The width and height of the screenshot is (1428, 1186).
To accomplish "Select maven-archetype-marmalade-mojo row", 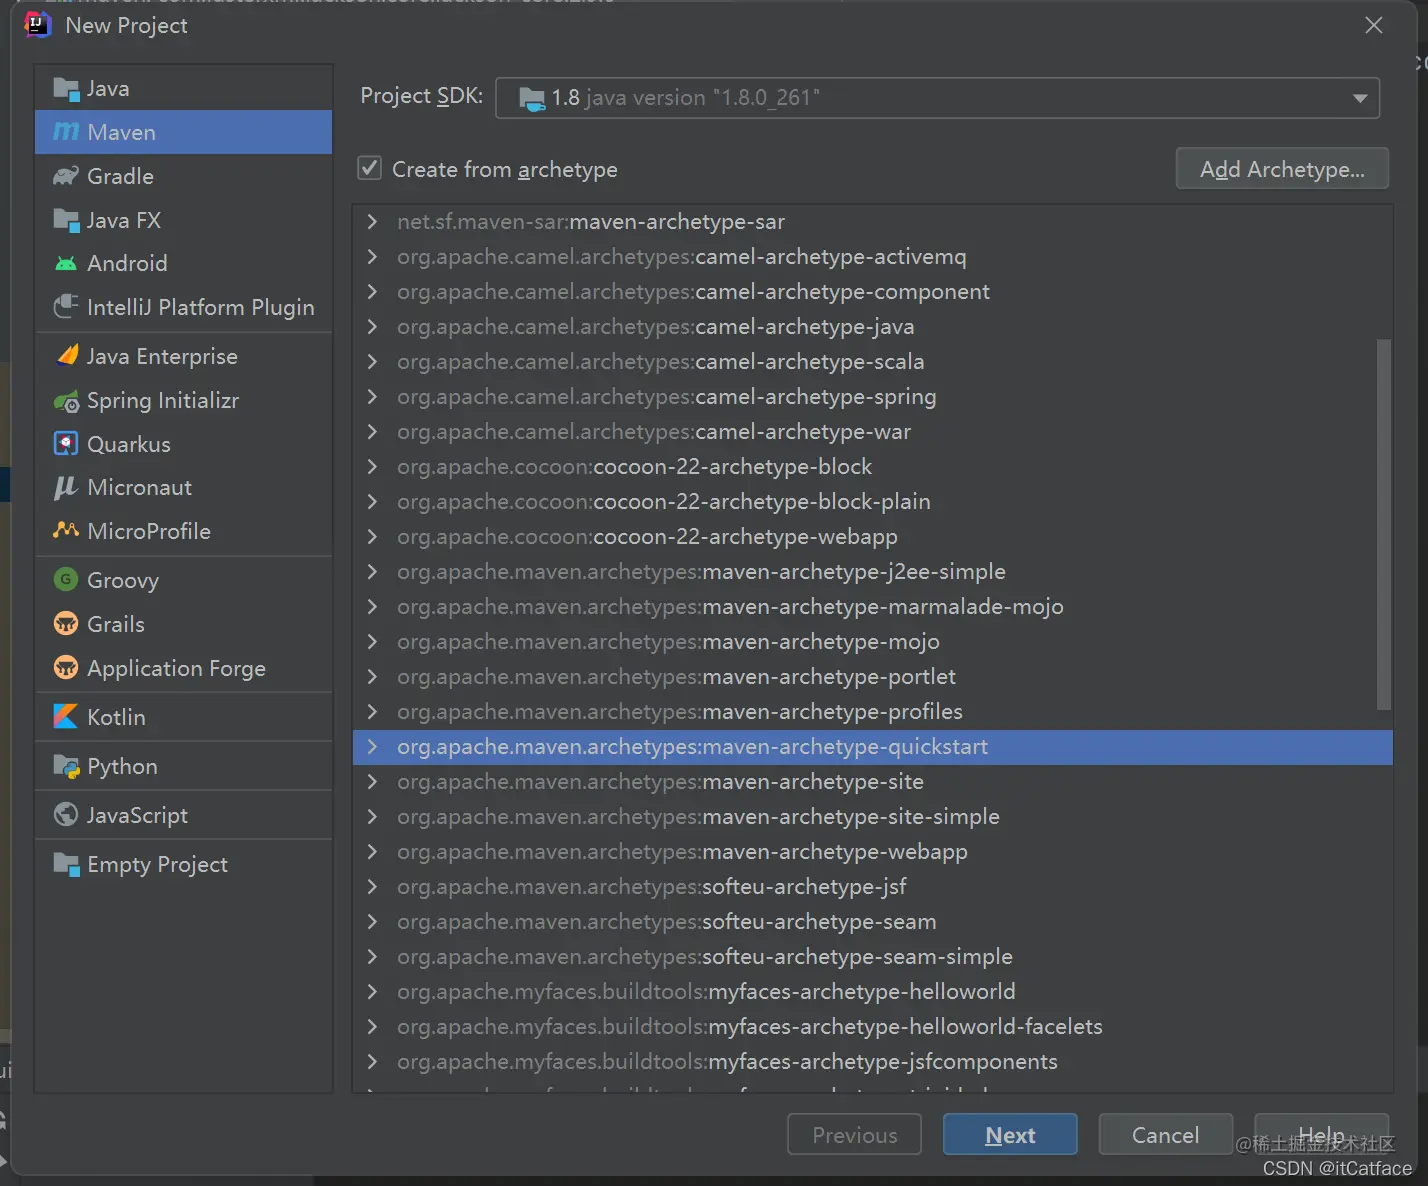I will [x=873, y=606].
